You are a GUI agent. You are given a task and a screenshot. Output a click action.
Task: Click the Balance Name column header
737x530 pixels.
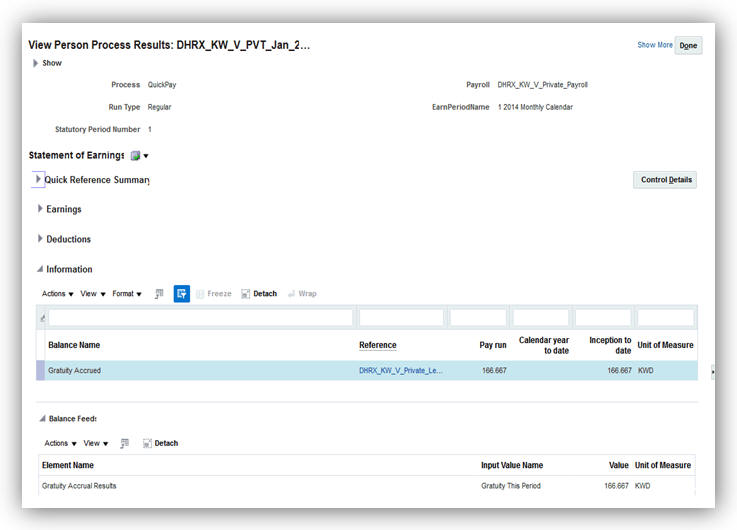[x=74, y=345]
